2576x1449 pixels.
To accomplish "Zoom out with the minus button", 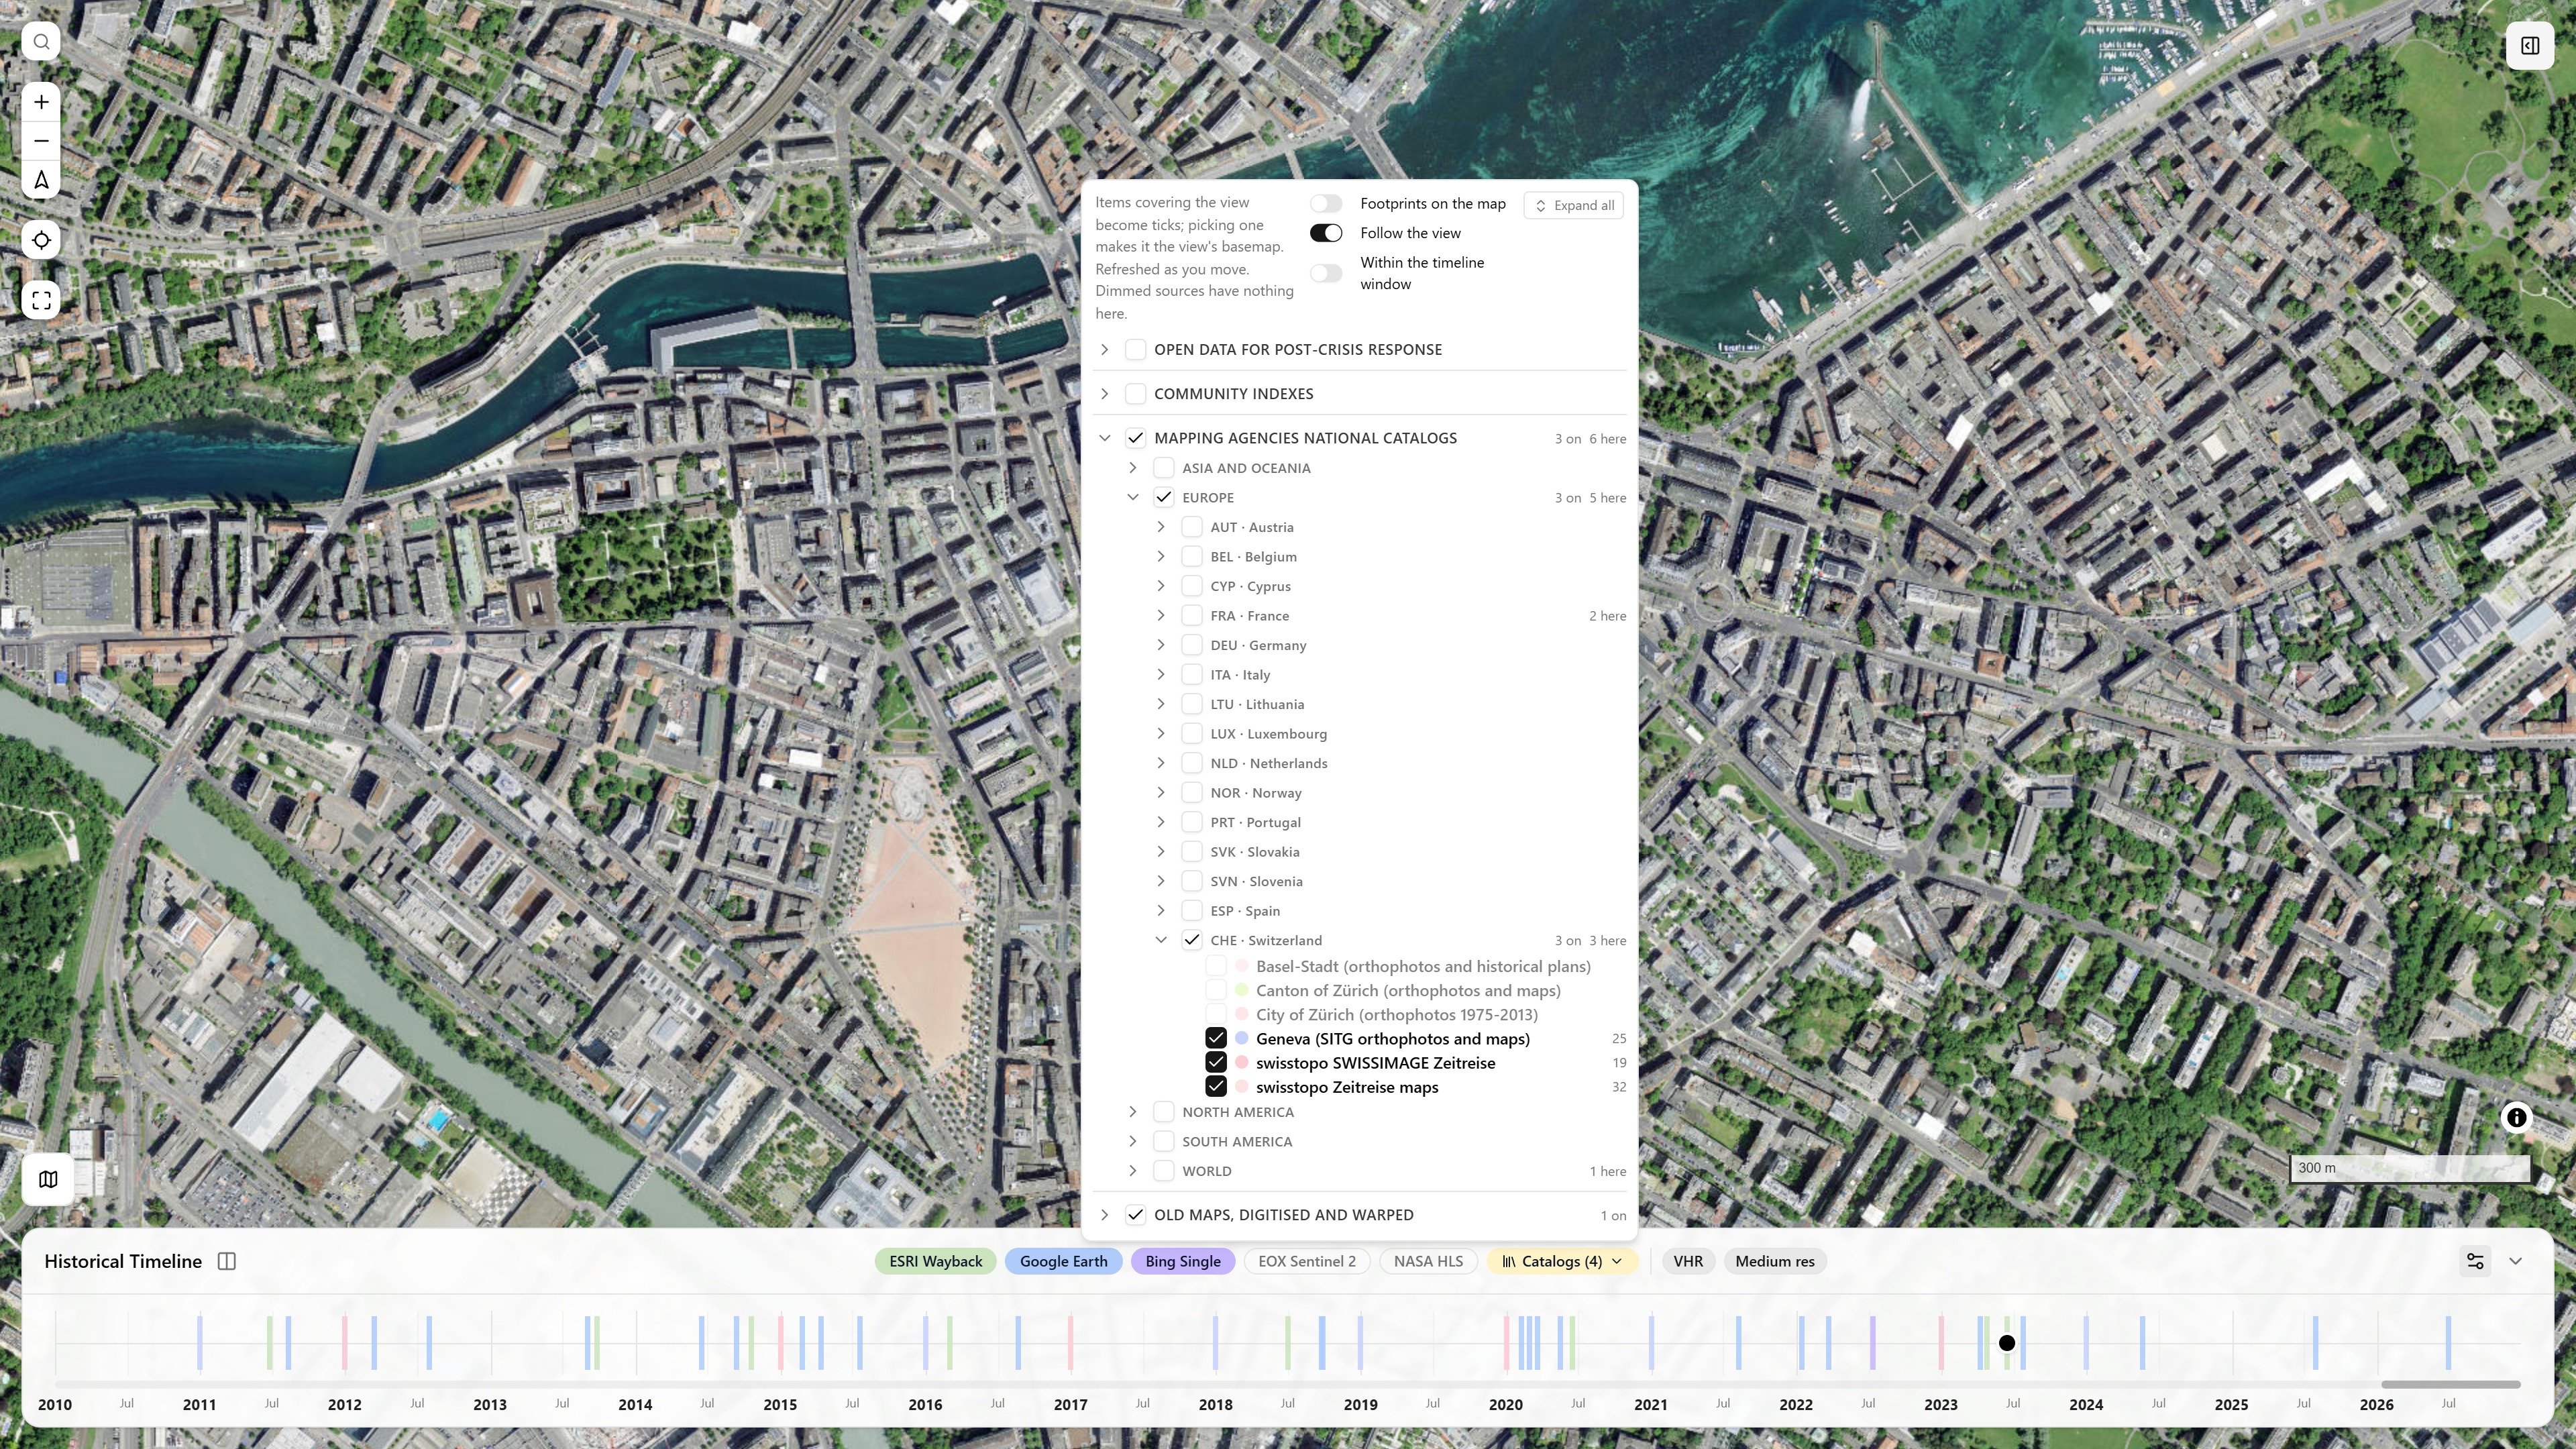I will (41, 141).
